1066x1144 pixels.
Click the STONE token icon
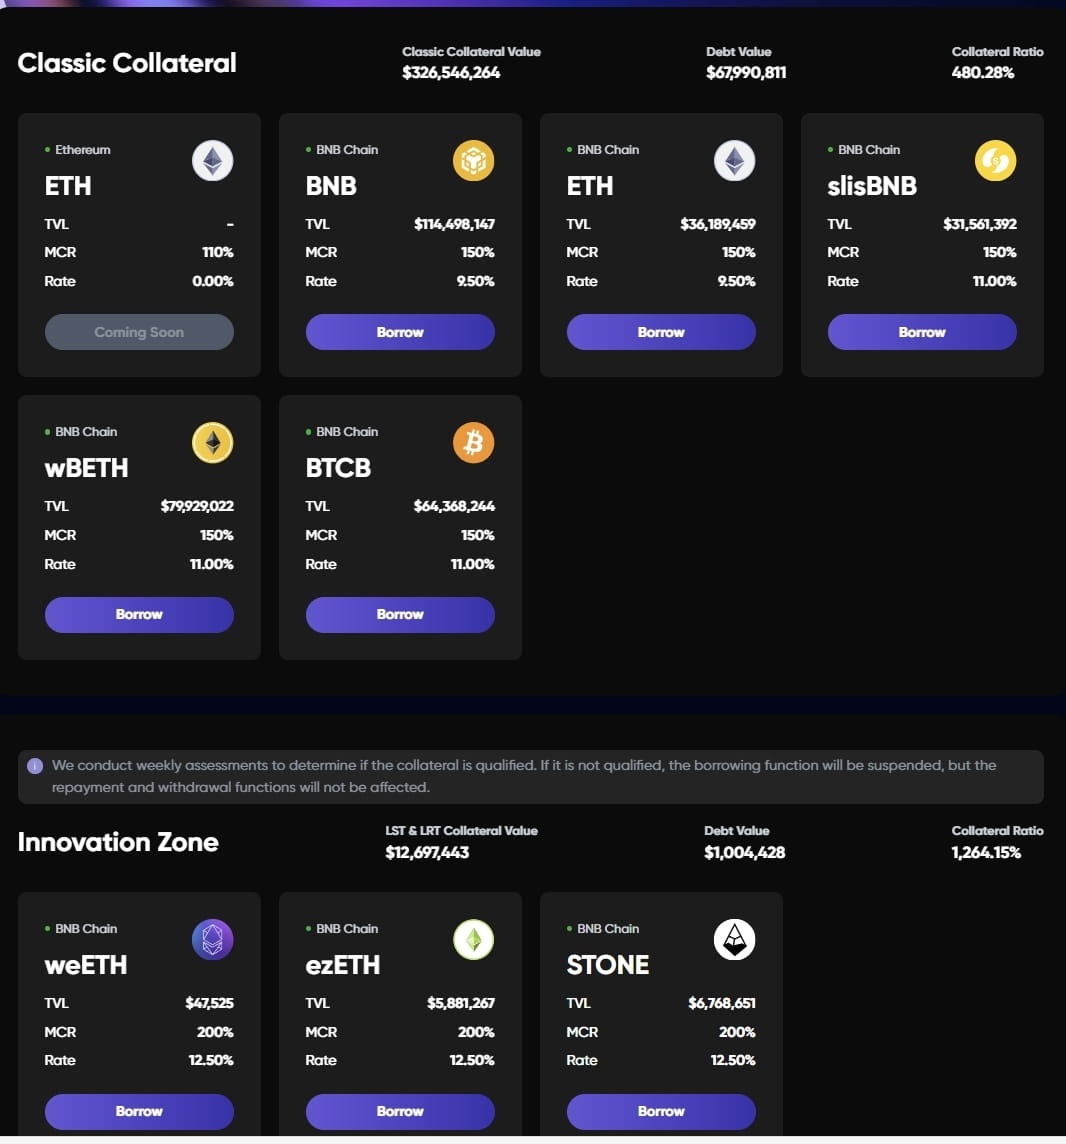[735, 939]
